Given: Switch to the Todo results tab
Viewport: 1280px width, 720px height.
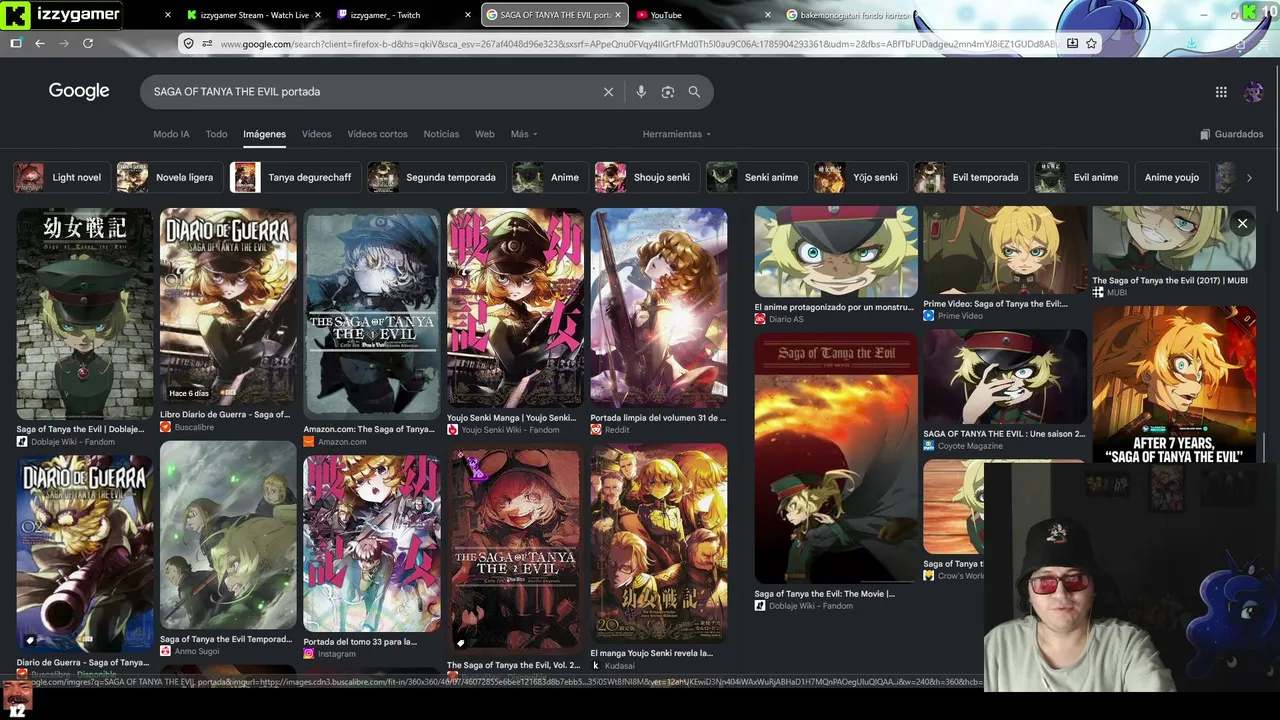Looking at the screenshot, I should click(216, 134).
